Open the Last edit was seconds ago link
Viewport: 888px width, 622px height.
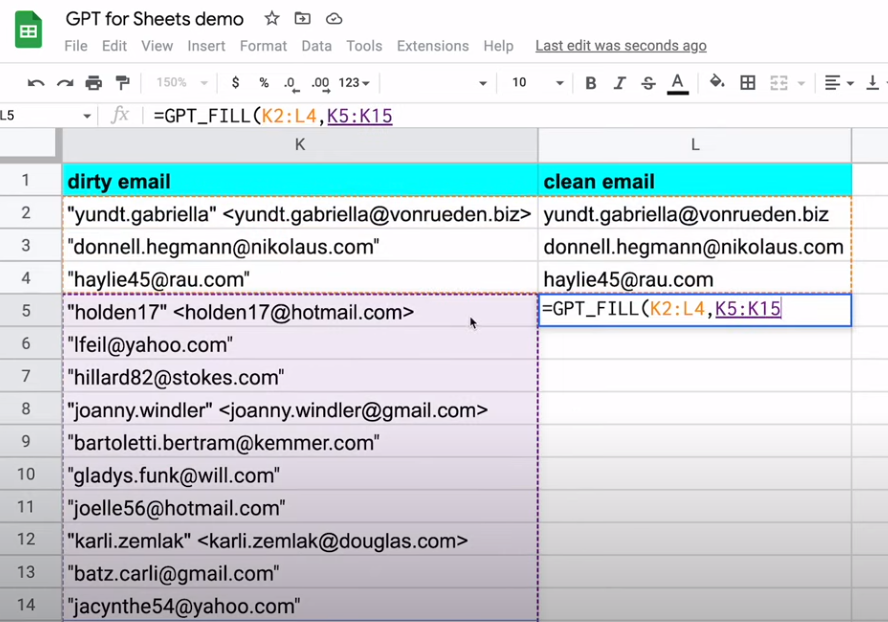click(x=621, y=46)
